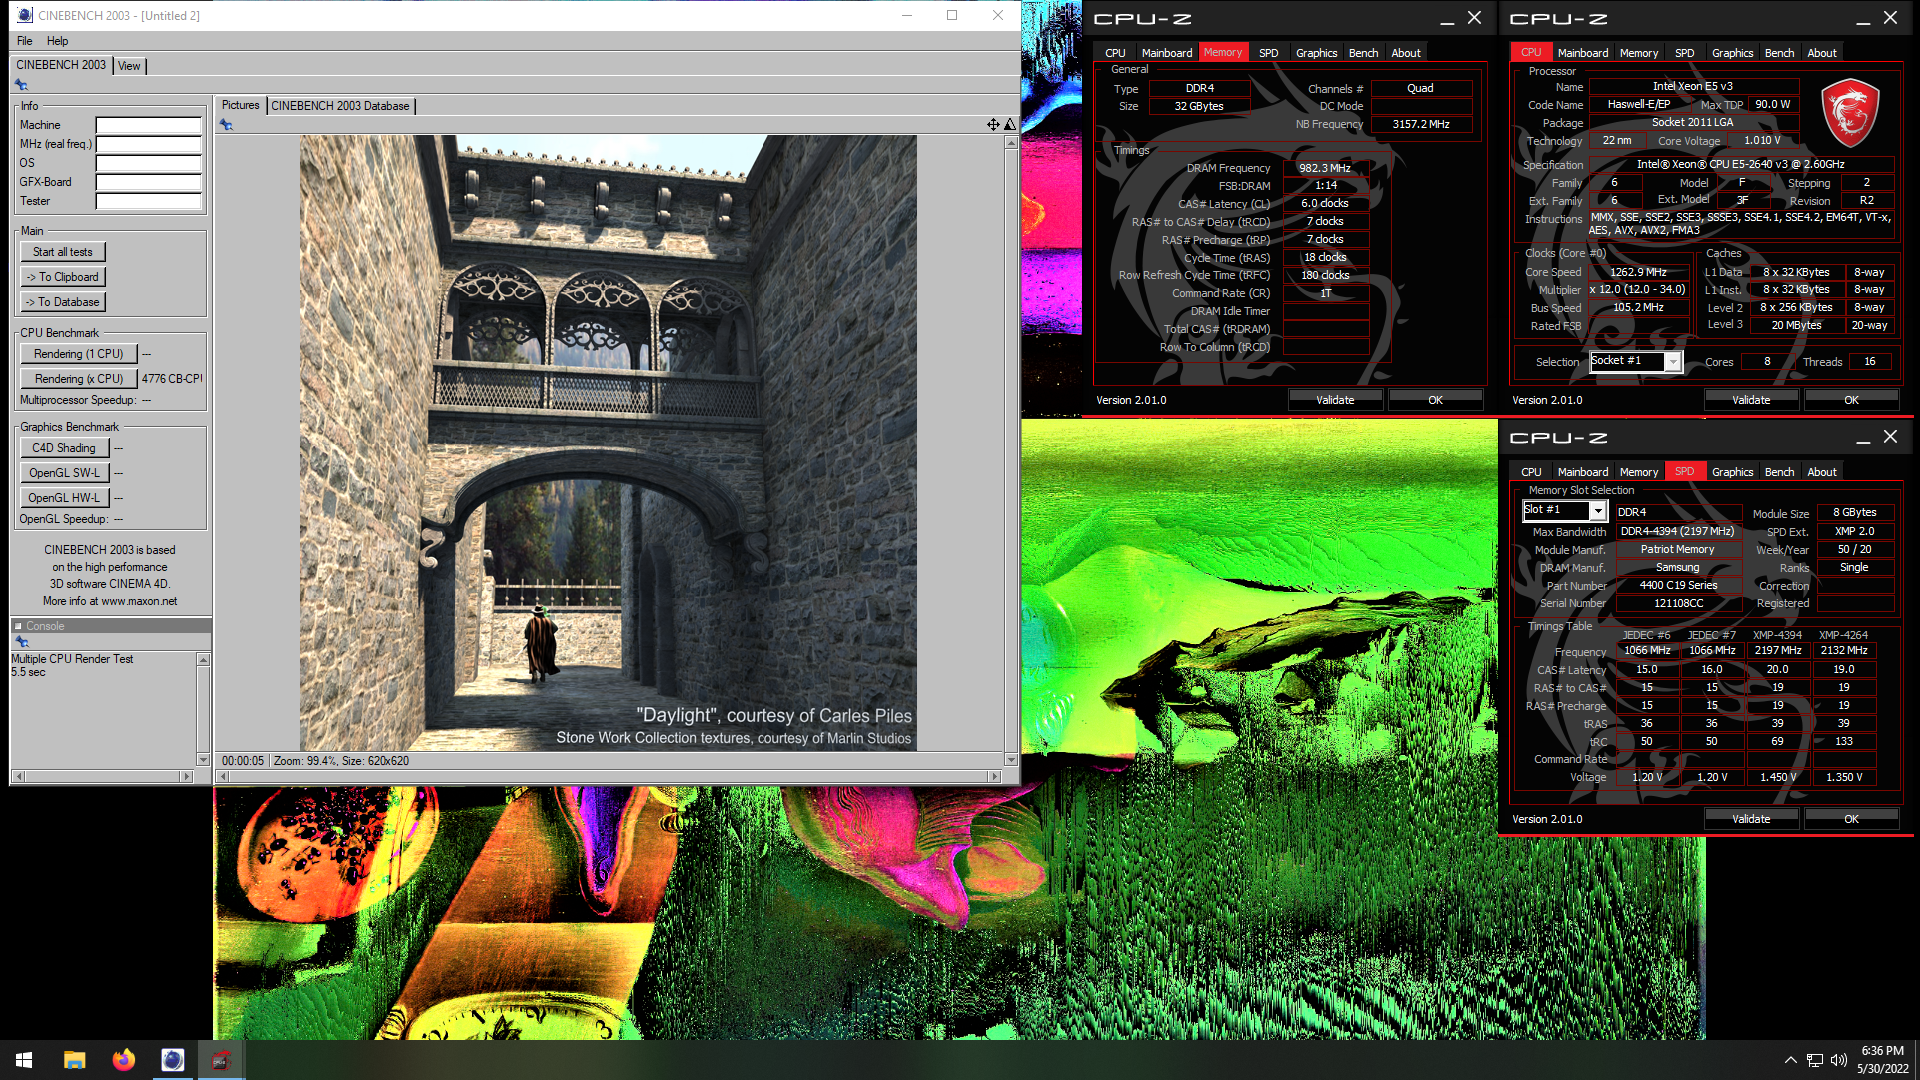Open the Socket #1 selection dropdown
1920x1080 pixels.
click(x=1673, y=362)
